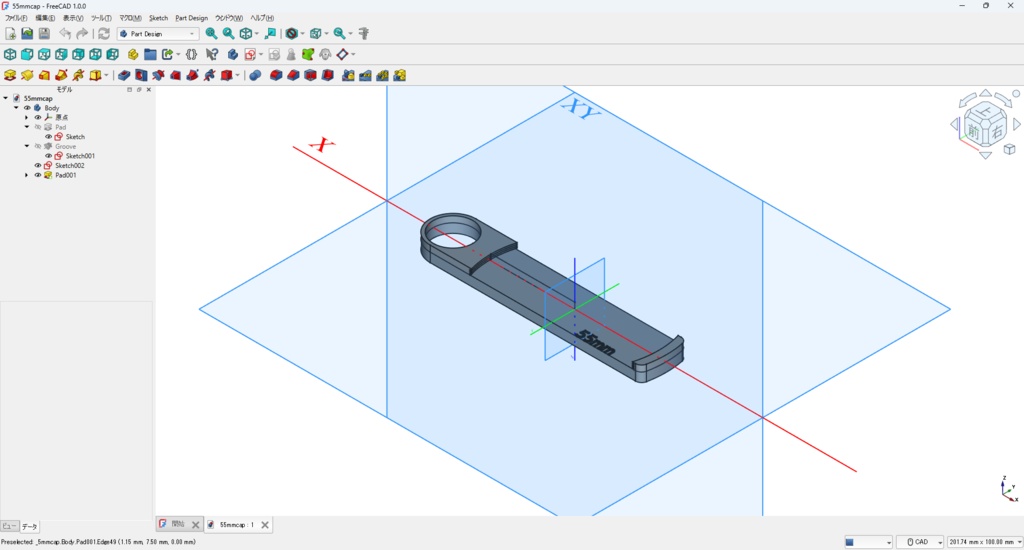The height and width of the screenshot is (550, 1024).
Task: Open the 編集(E) menu
Action: pos(45,18)
